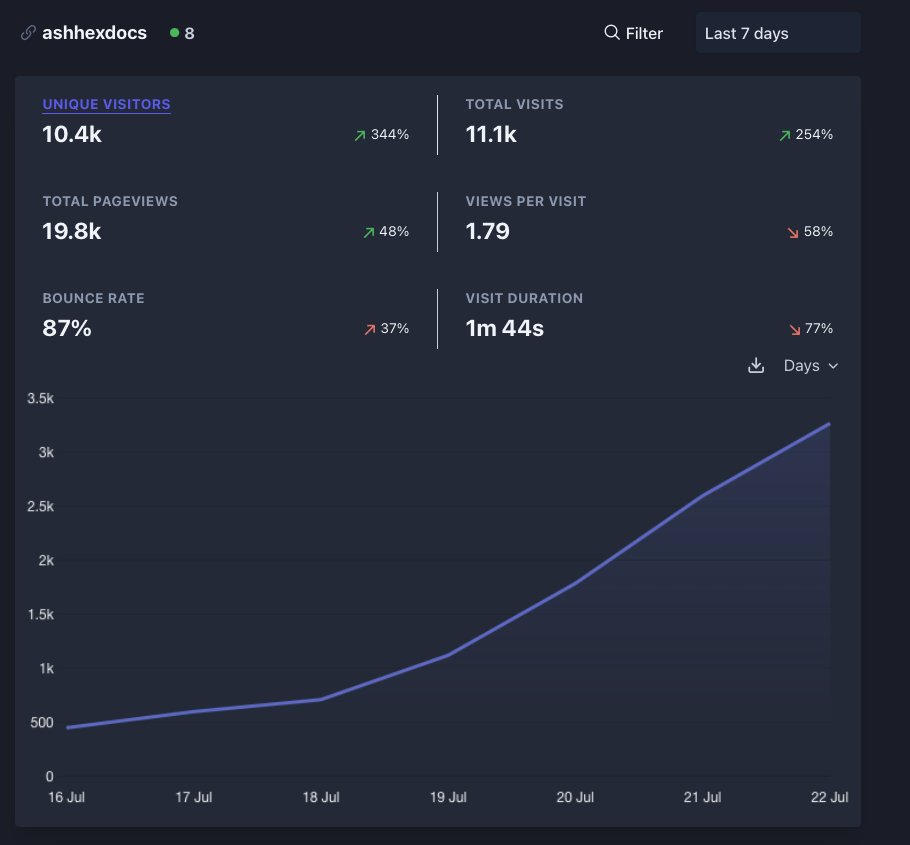This screenshot has height=845, width=910.
Task: Click the 254% change text
Action: 814,135
